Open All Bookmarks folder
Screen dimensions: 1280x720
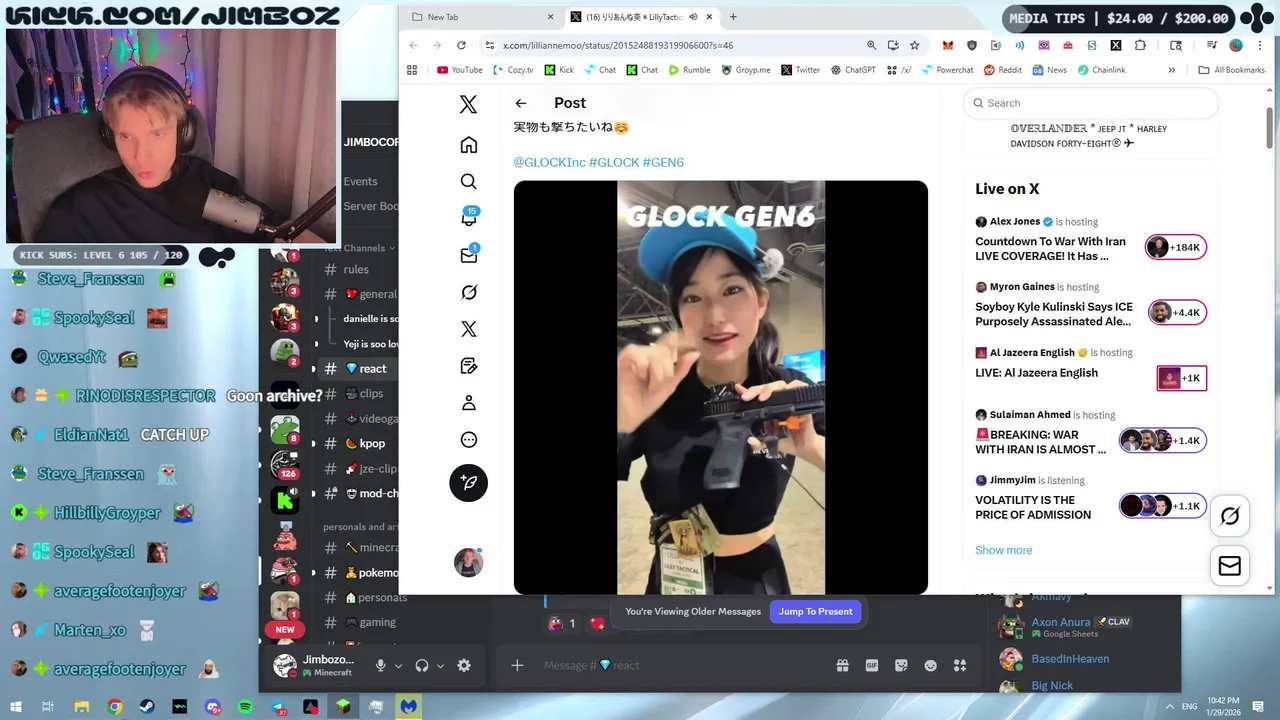(1231, 70)
